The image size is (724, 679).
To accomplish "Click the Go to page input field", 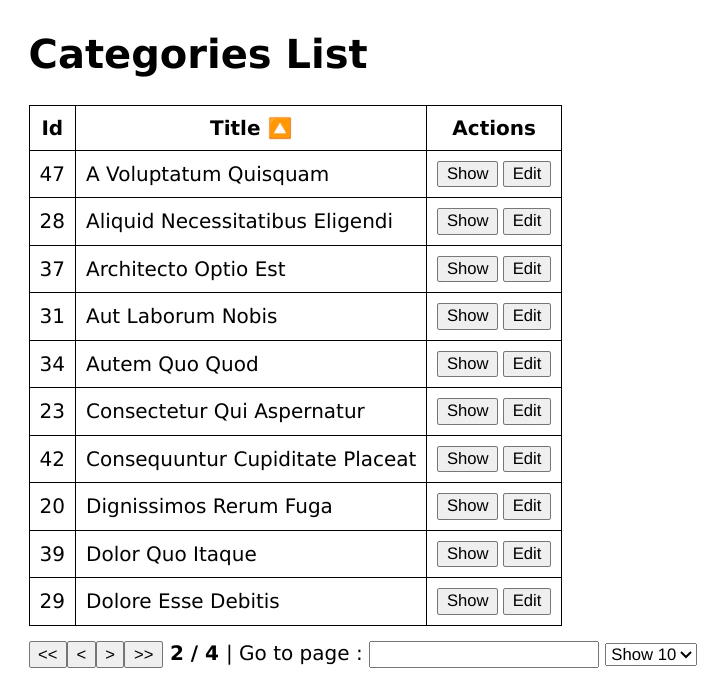I will [x=483, y=655].
